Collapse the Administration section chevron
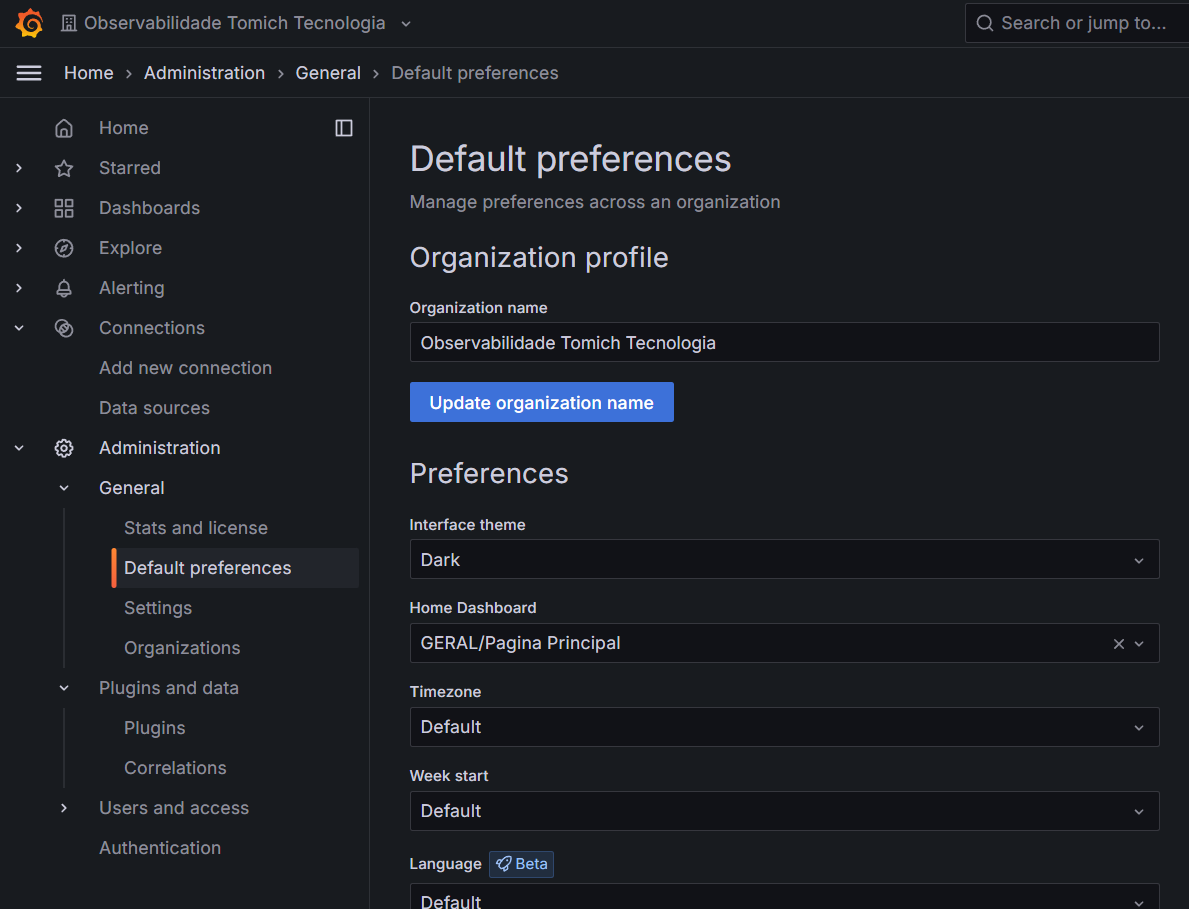1189x909 pixels. pyautogui.click(x=19, y=448)
